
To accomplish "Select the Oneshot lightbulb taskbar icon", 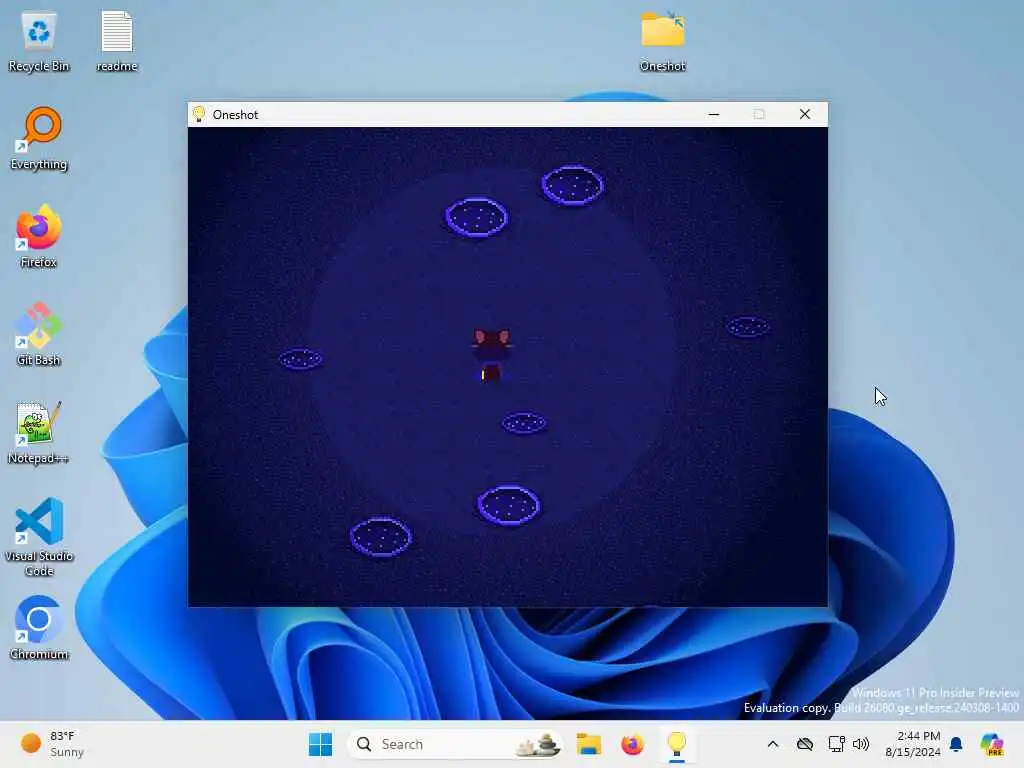I will (677, 744).
